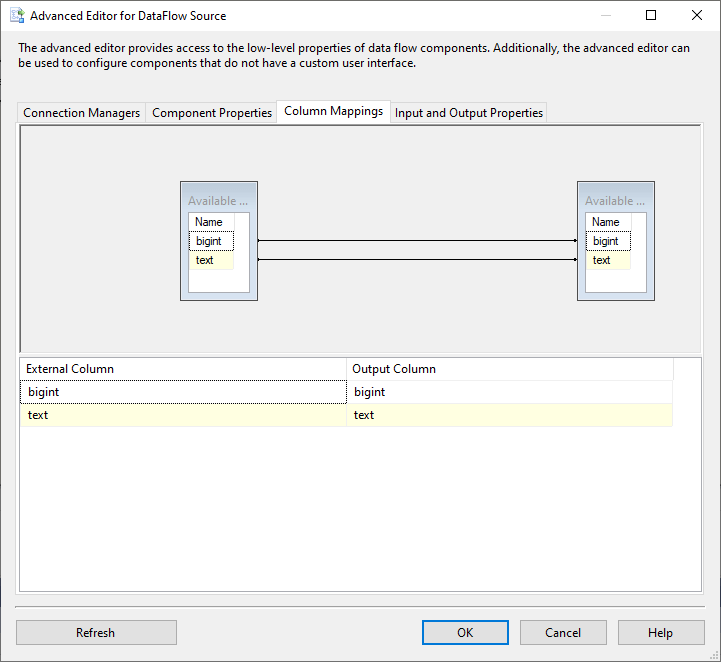Go to Input and Output Properties tab
Viewport: 721px width, 662px height.
pos(468,113)
